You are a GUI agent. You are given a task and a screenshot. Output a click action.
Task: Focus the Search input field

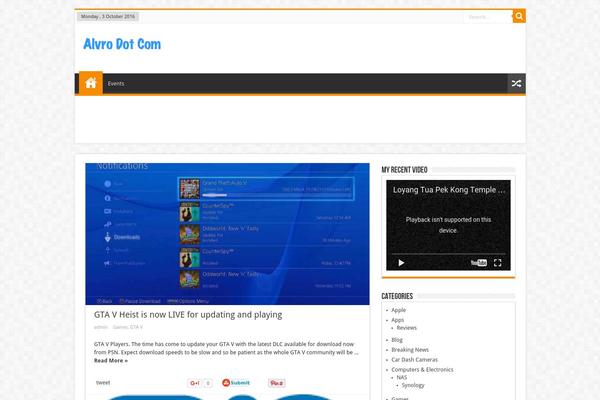(488, 17)
